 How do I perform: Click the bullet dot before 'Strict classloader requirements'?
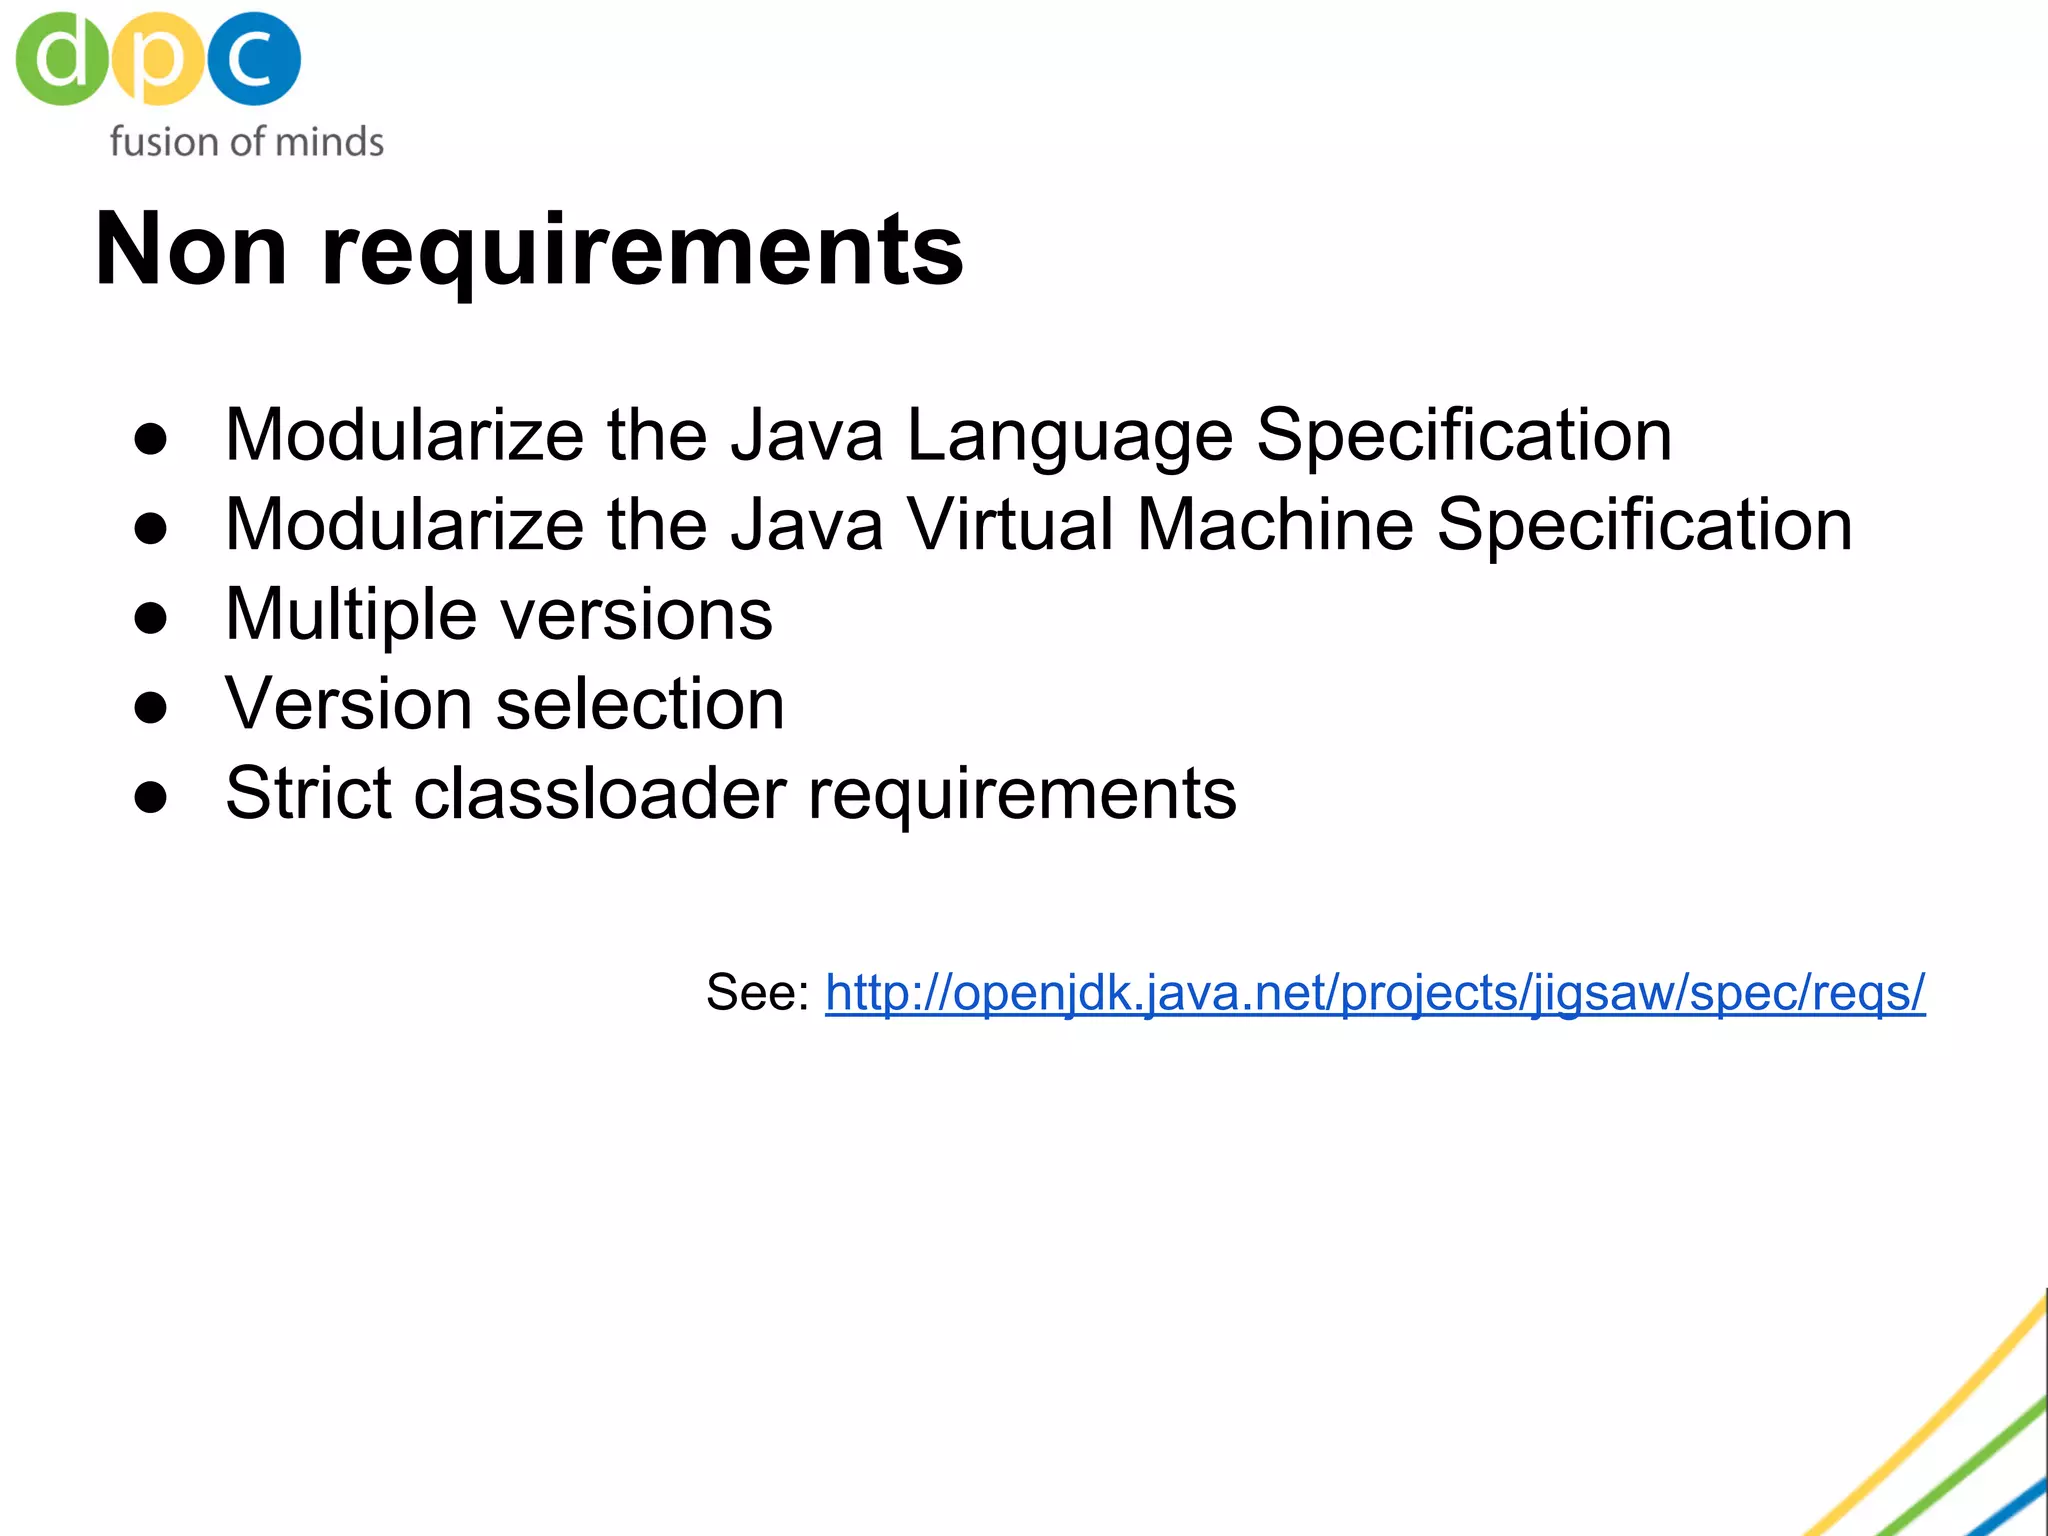150,797
